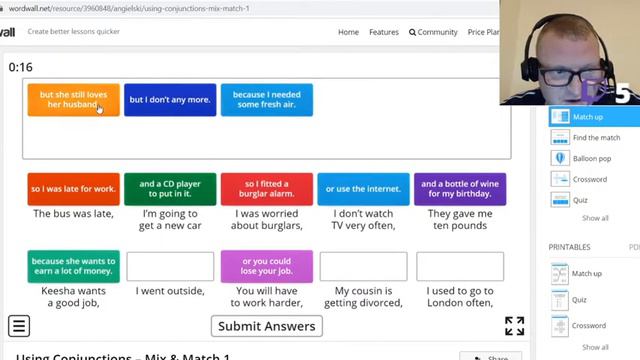Select the 'so I was late for work' tile
Viewport: 640px width, 360px height.
click(x=73, y=189)
